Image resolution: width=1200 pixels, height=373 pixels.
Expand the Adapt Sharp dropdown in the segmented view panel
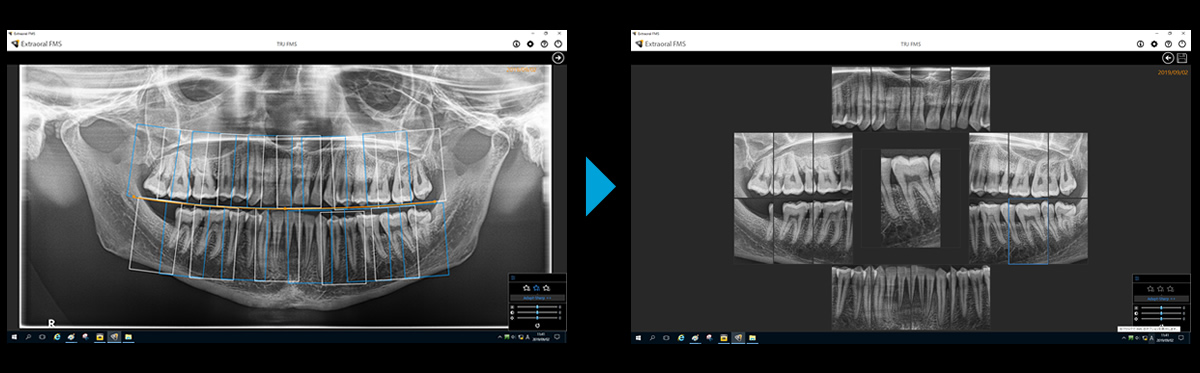tap(1161, 299)
